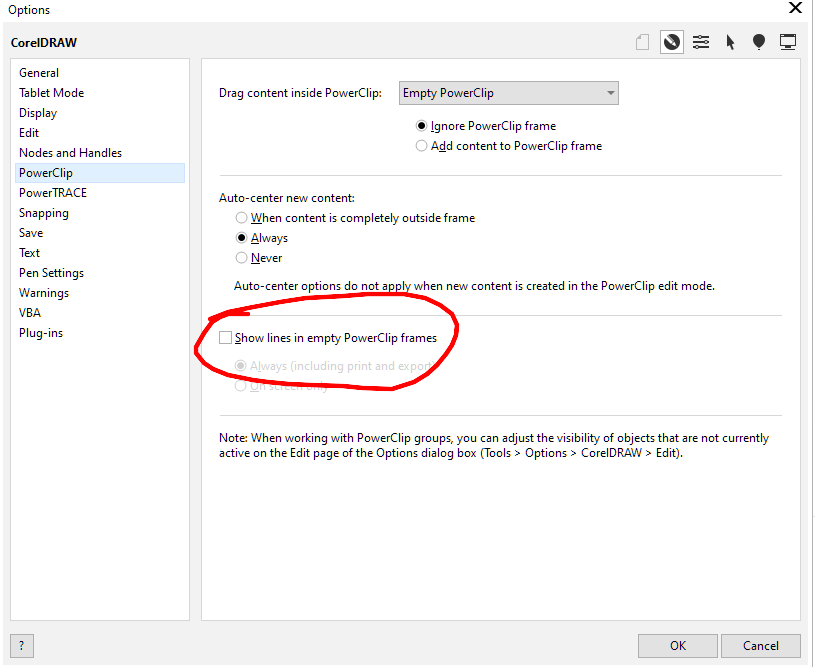Select Add content to PowerClip frame

click(509, 146)
